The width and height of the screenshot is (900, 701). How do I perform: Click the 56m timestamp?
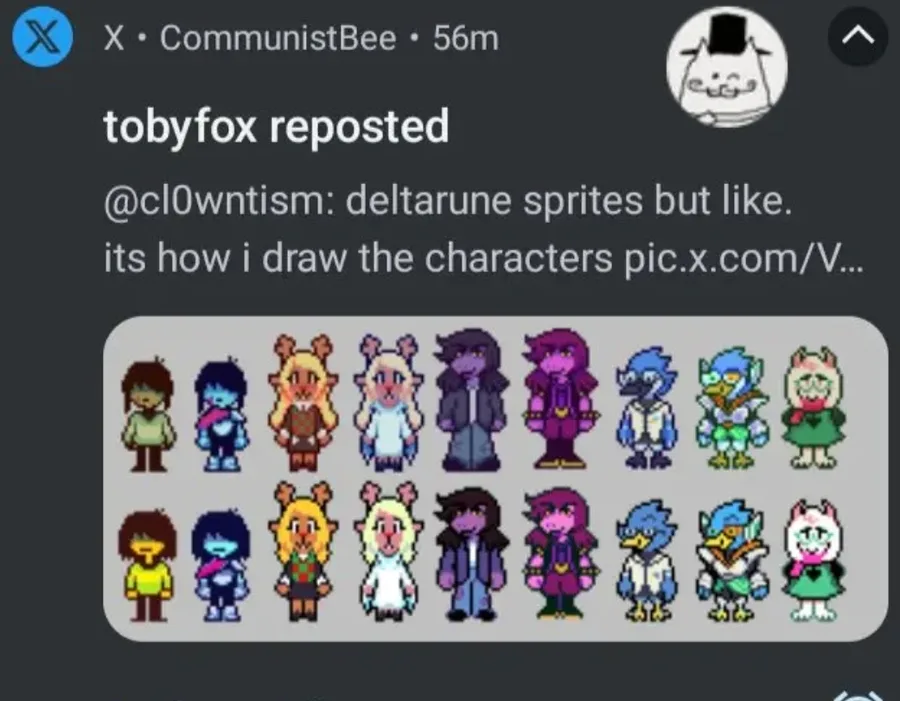click(x=466, y=39)
